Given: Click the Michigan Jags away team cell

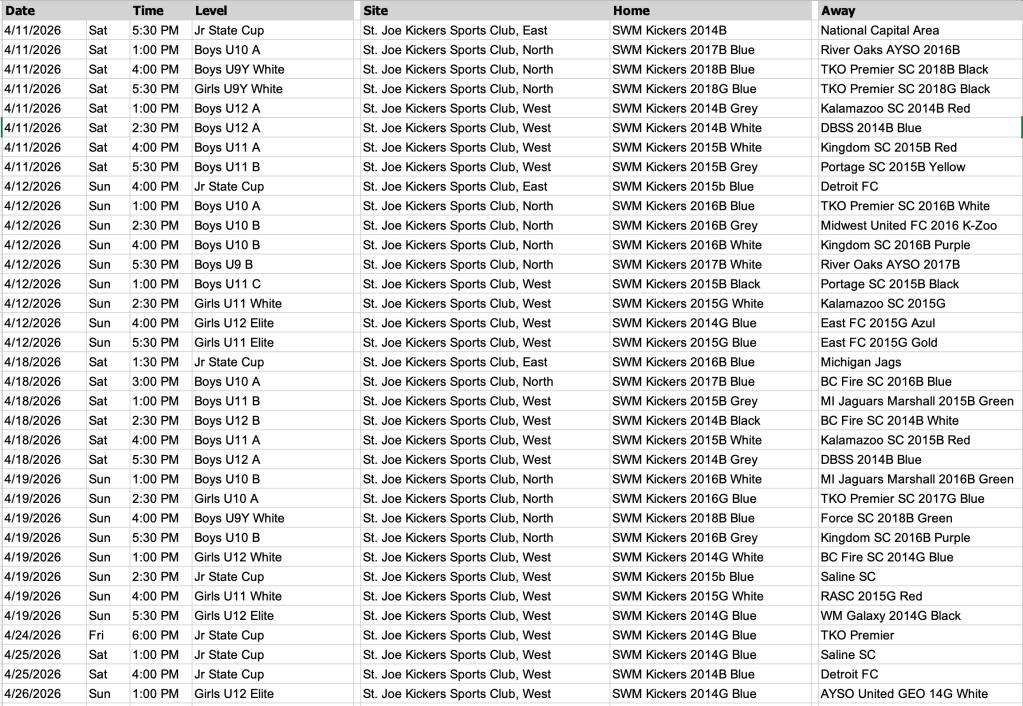Looking at the screenshot, I should coord(860,362).
